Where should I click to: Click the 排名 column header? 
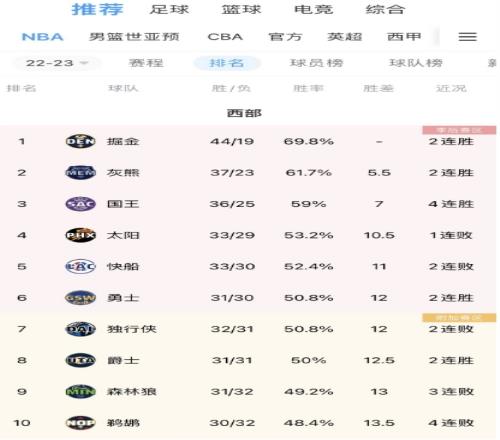[x=21, y=88]
